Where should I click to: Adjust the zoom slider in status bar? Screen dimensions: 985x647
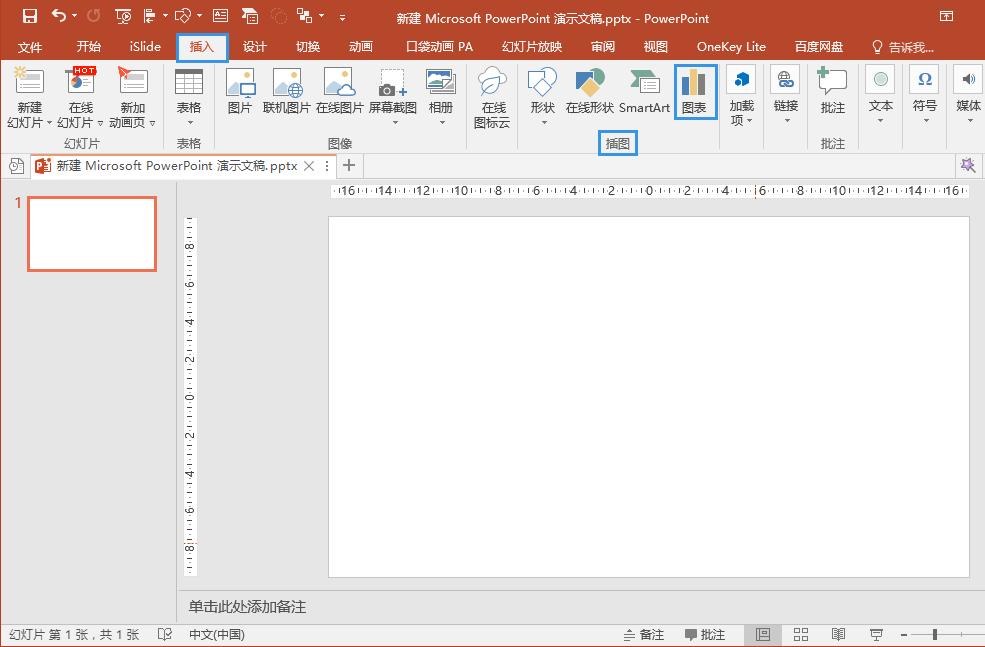(934, 634)
